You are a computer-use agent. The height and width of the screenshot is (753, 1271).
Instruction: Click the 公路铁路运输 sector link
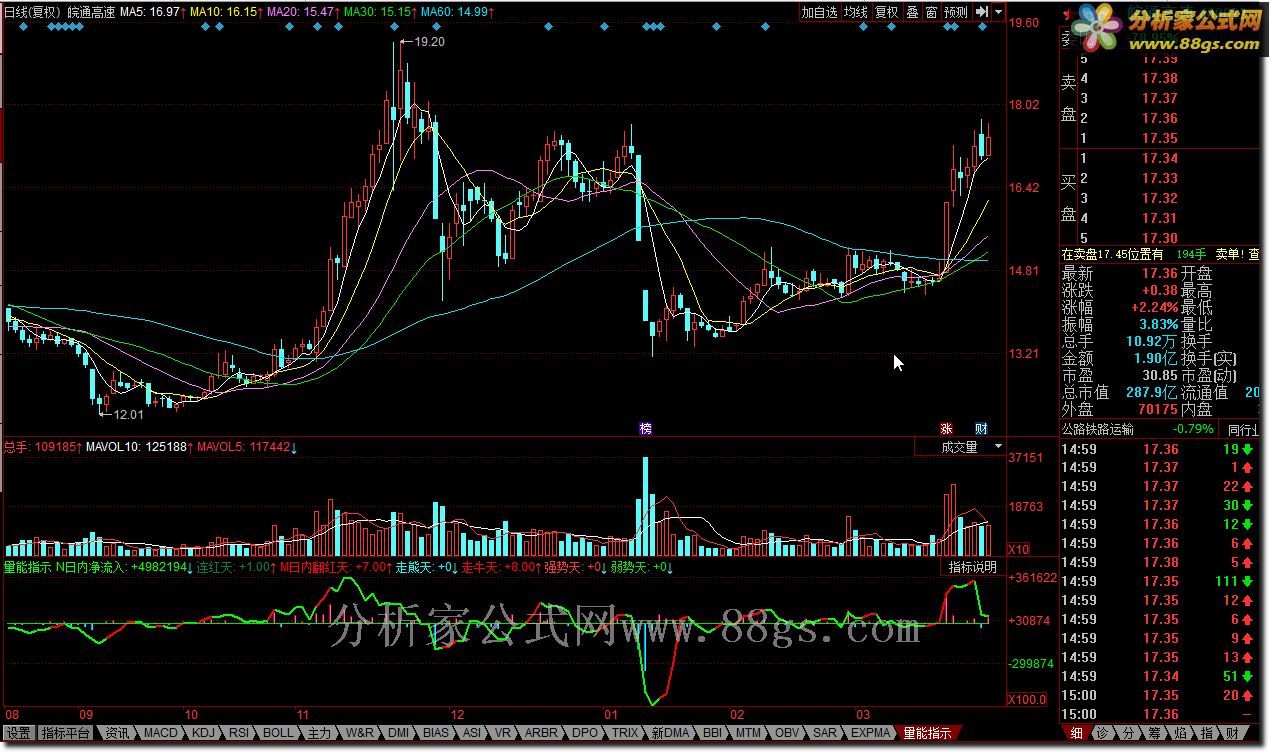click(x=1098, y=429)
